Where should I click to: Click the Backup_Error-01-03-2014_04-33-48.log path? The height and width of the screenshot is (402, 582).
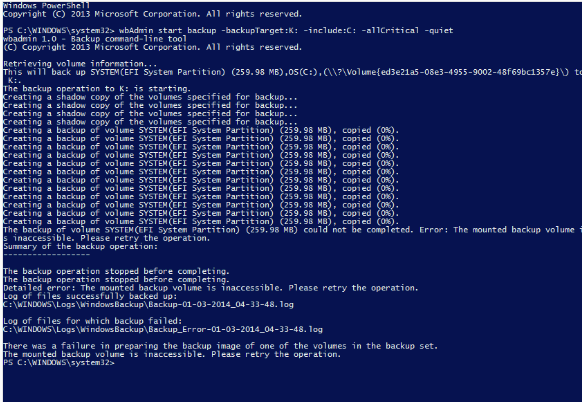tap(163, 330)
